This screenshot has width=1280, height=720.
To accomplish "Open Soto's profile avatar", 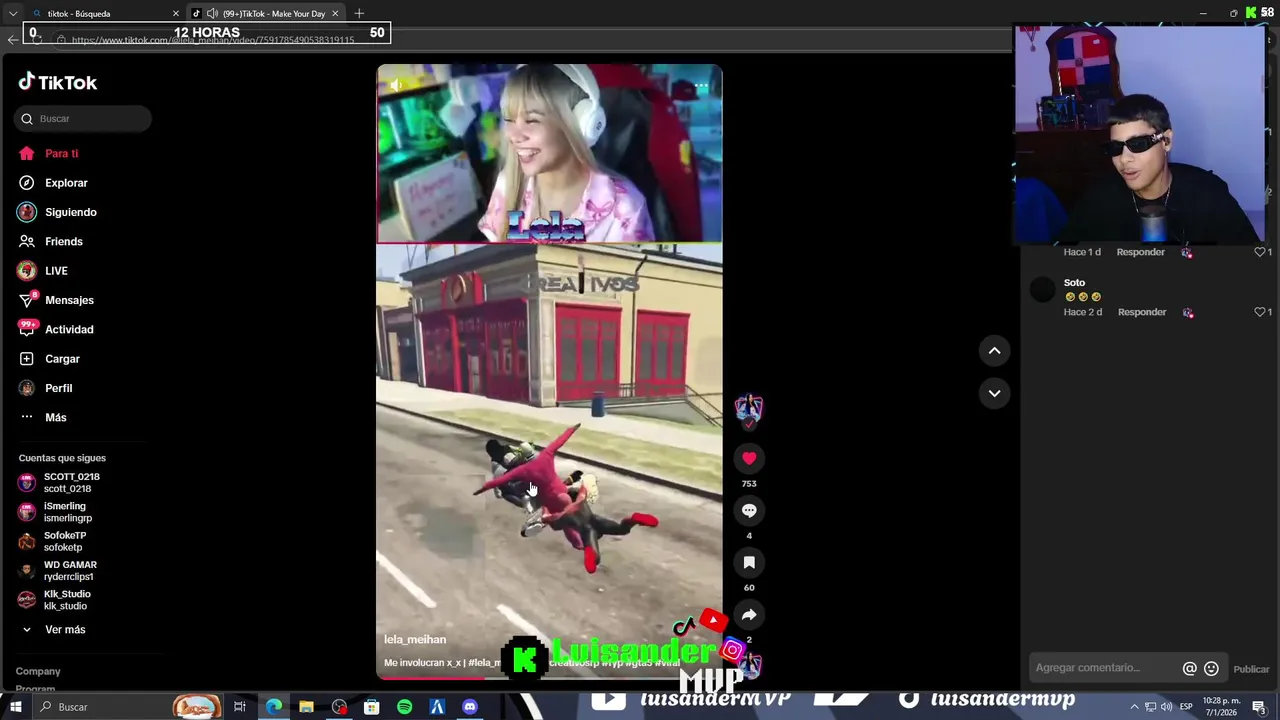I will [x=1043, y=290].
